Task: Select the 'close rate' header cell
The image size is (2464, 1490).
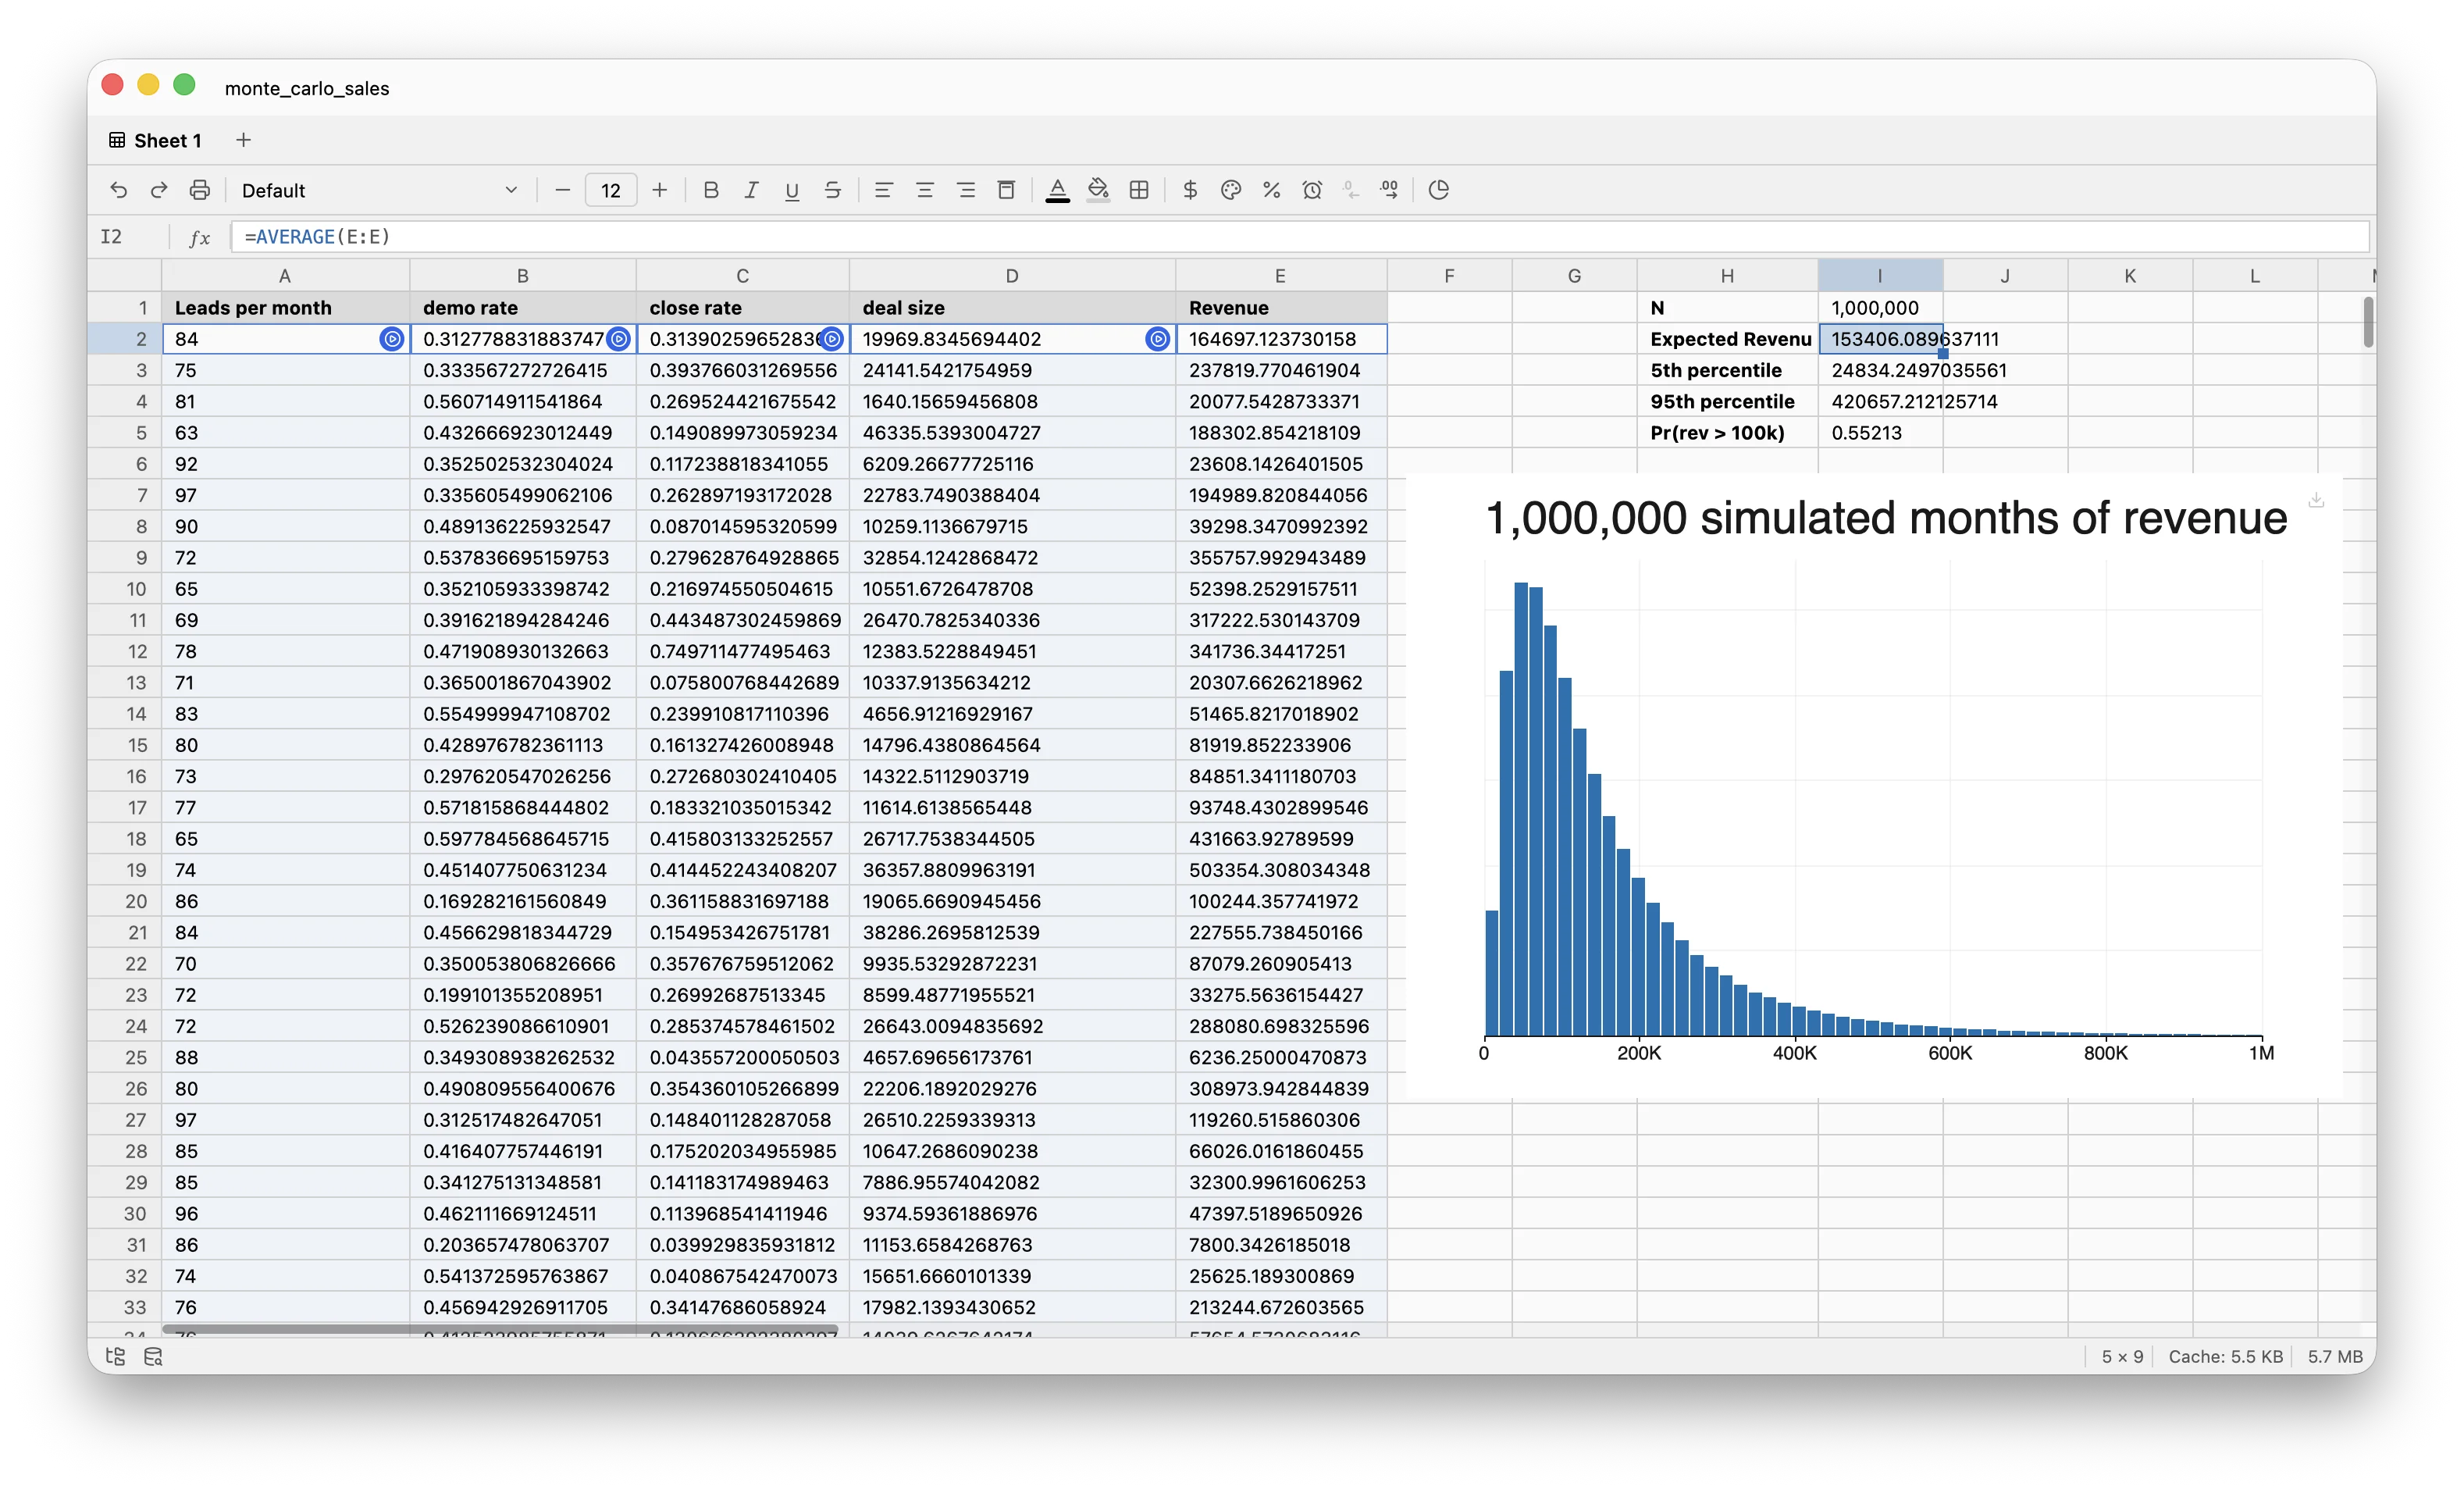Action: 742,308
